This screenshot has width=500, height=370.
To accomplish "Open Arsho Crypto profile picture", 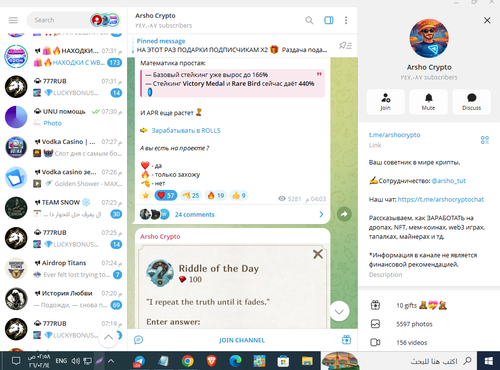I will click(x=429, y=38).
